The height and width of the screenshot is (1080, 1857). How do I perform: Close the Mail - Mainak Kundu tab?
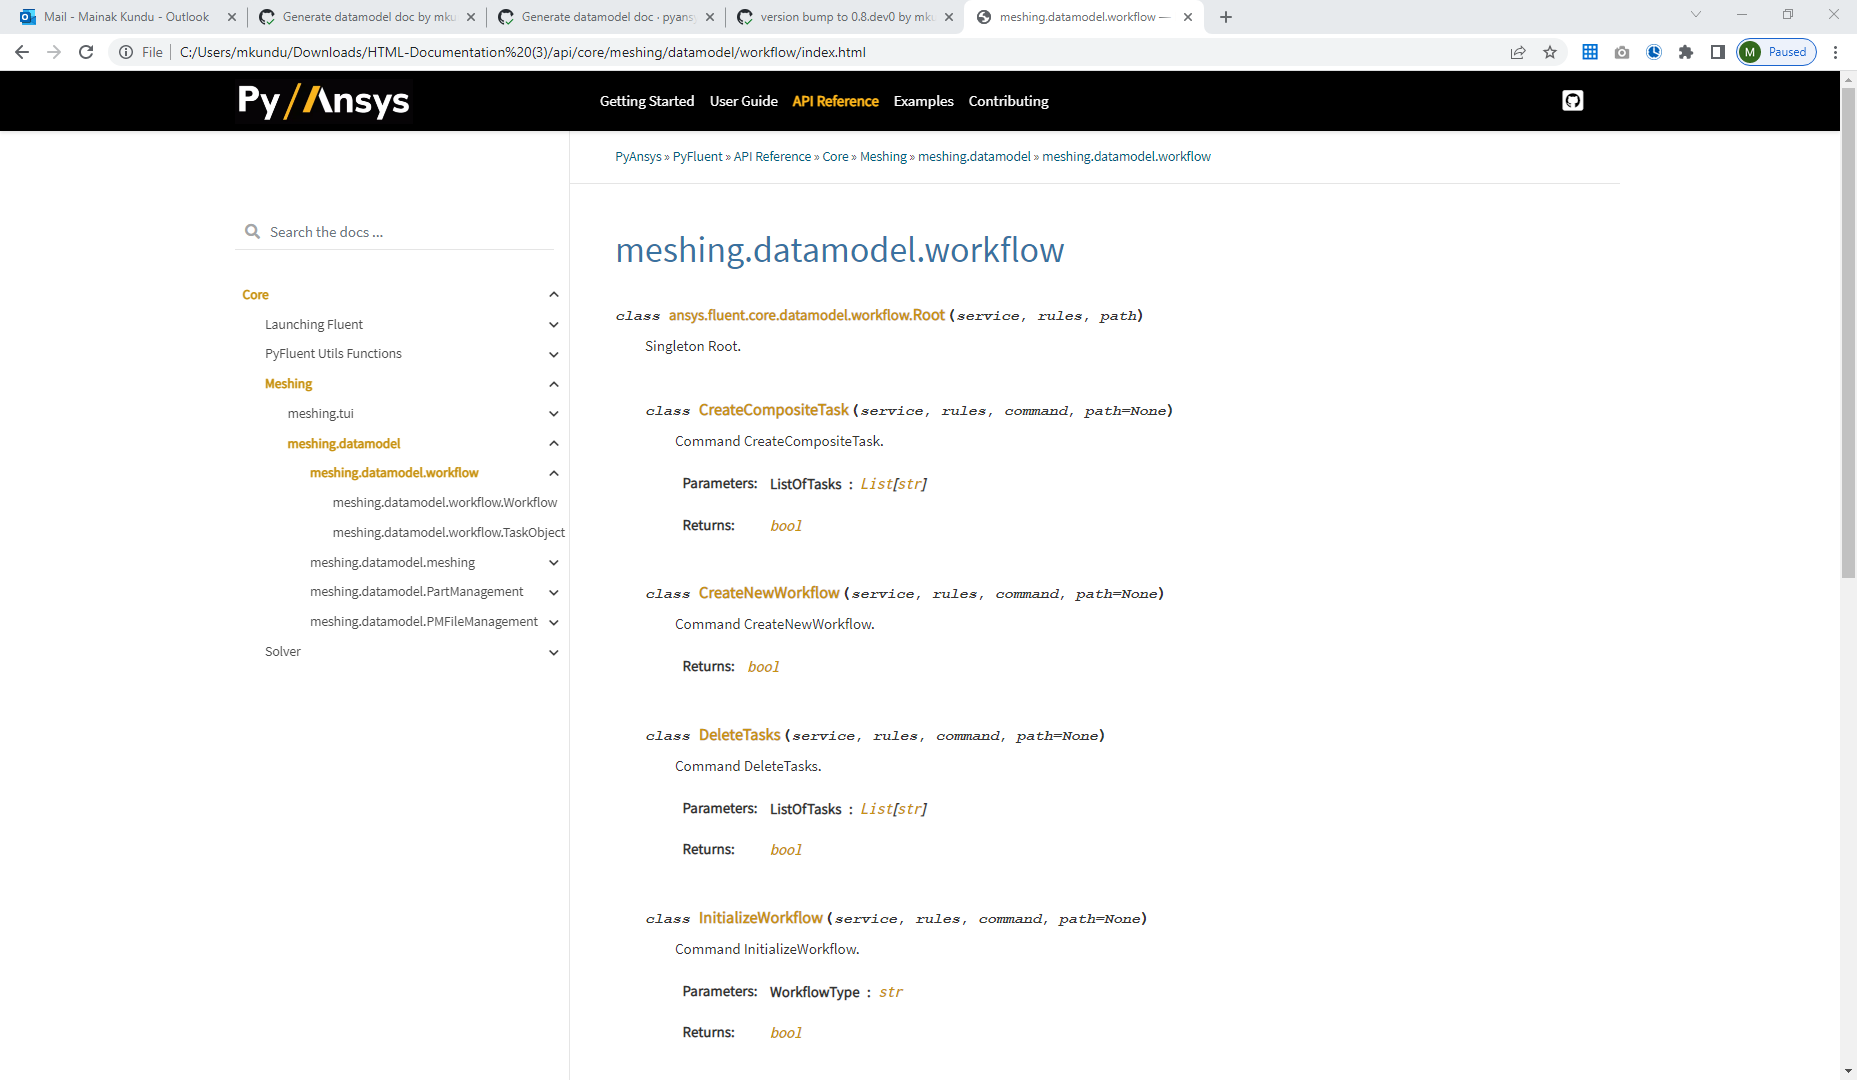232,17
